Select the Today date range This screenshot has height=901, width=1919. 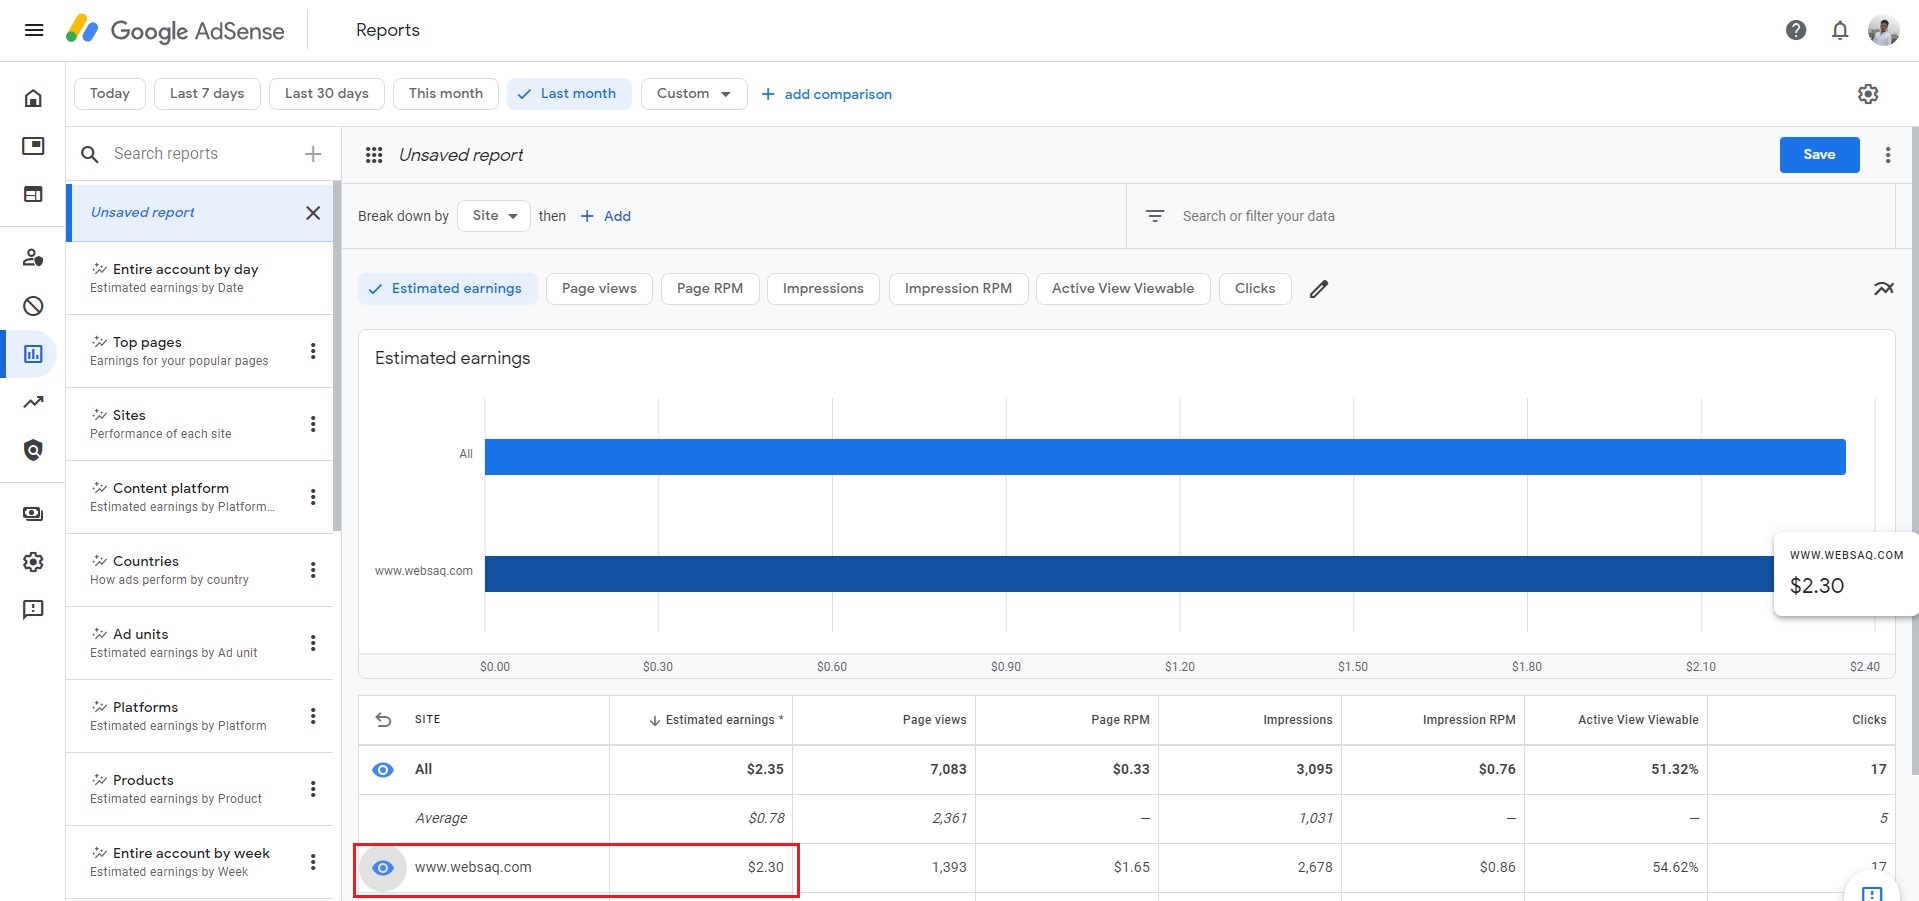pyautogui.click(x=110, y=94)
